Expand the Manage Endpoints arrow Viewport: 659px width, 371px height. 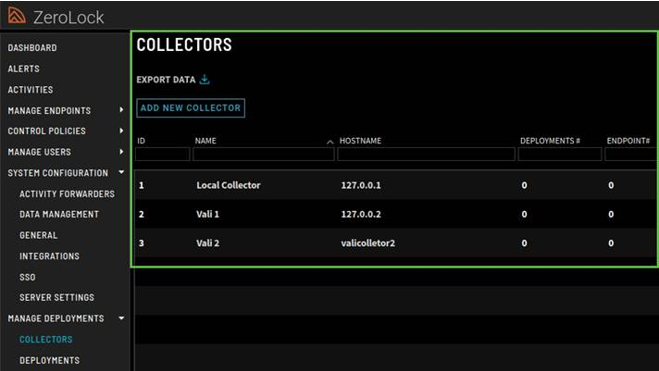(121, 110)
